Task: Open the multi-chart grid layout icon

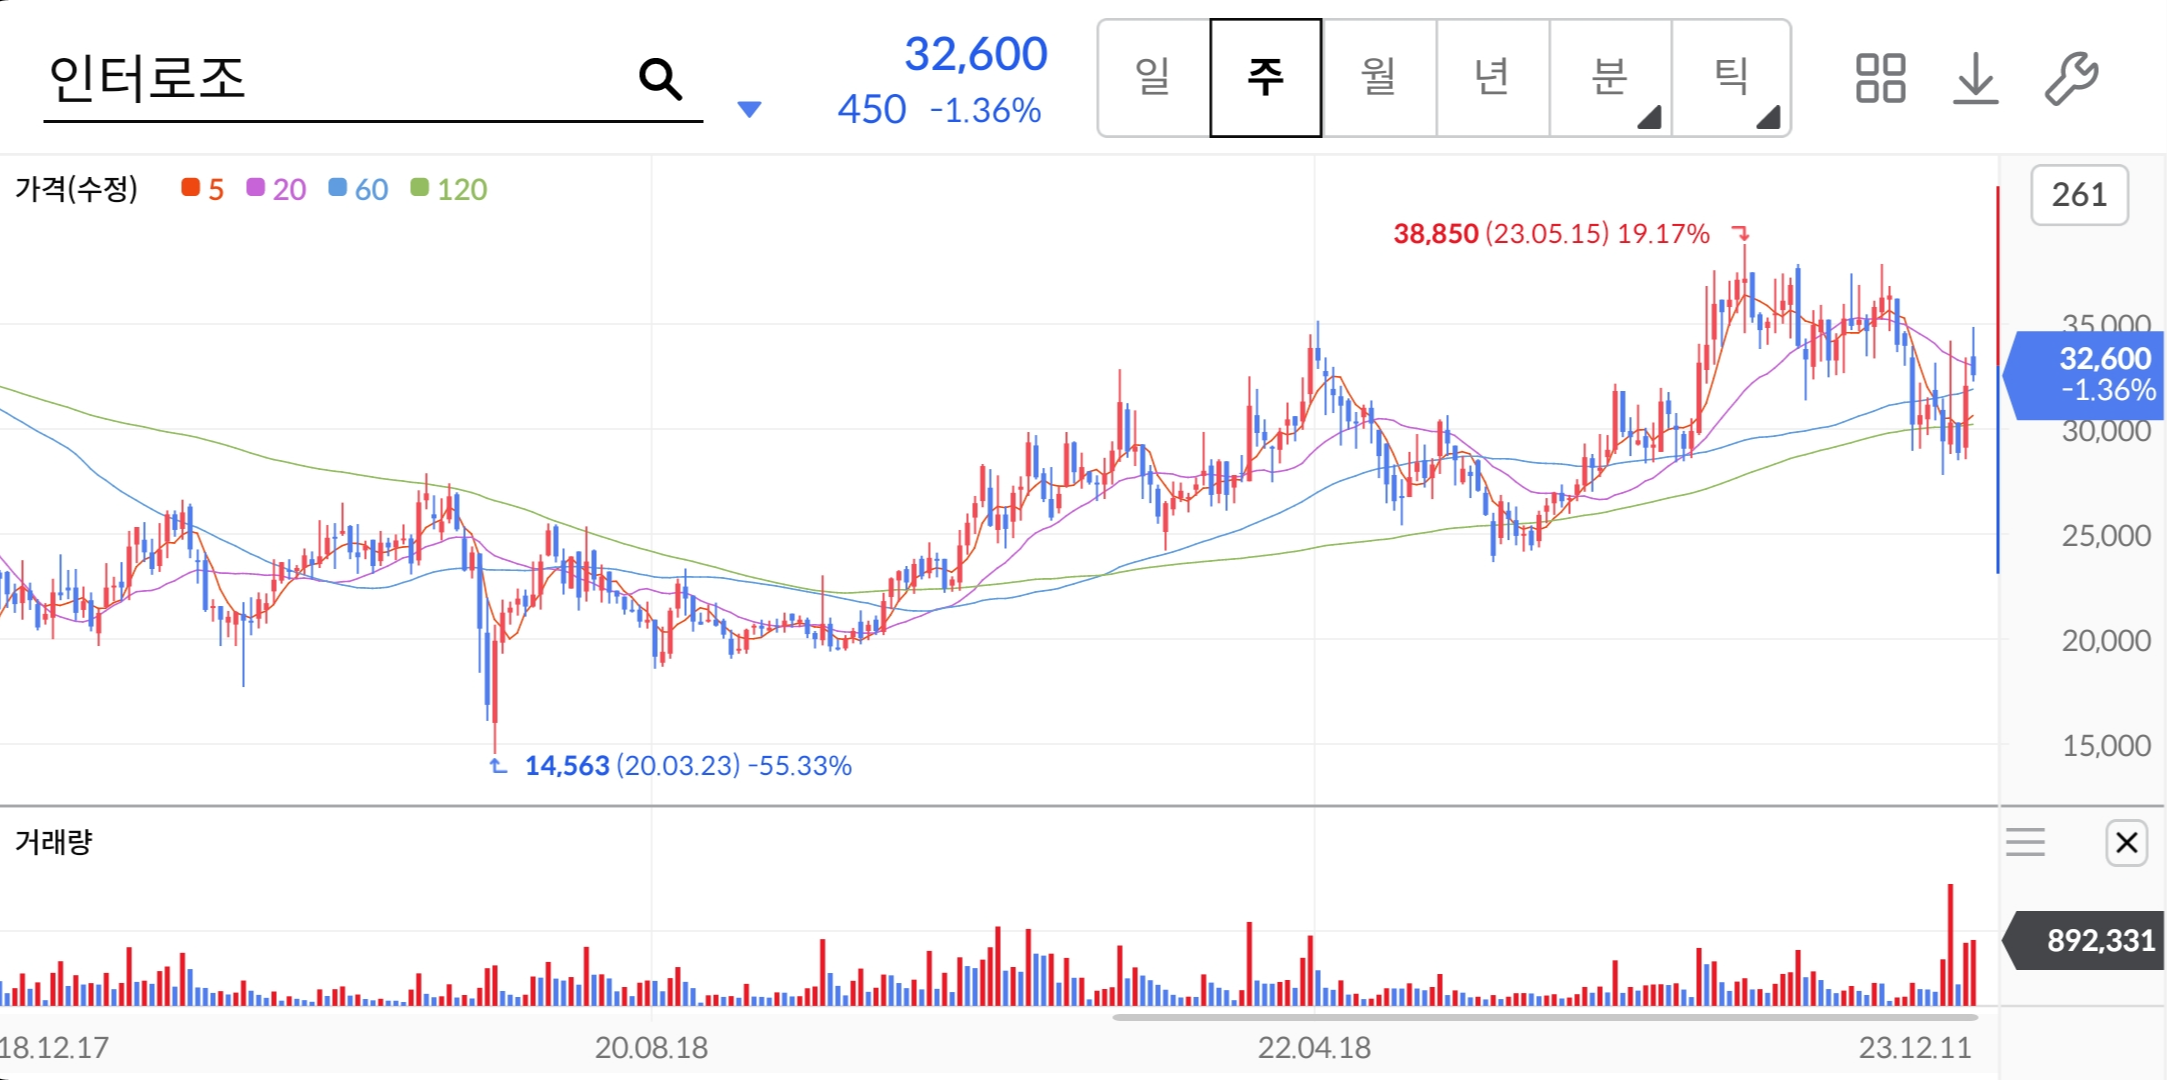Action: [1880, 77]
